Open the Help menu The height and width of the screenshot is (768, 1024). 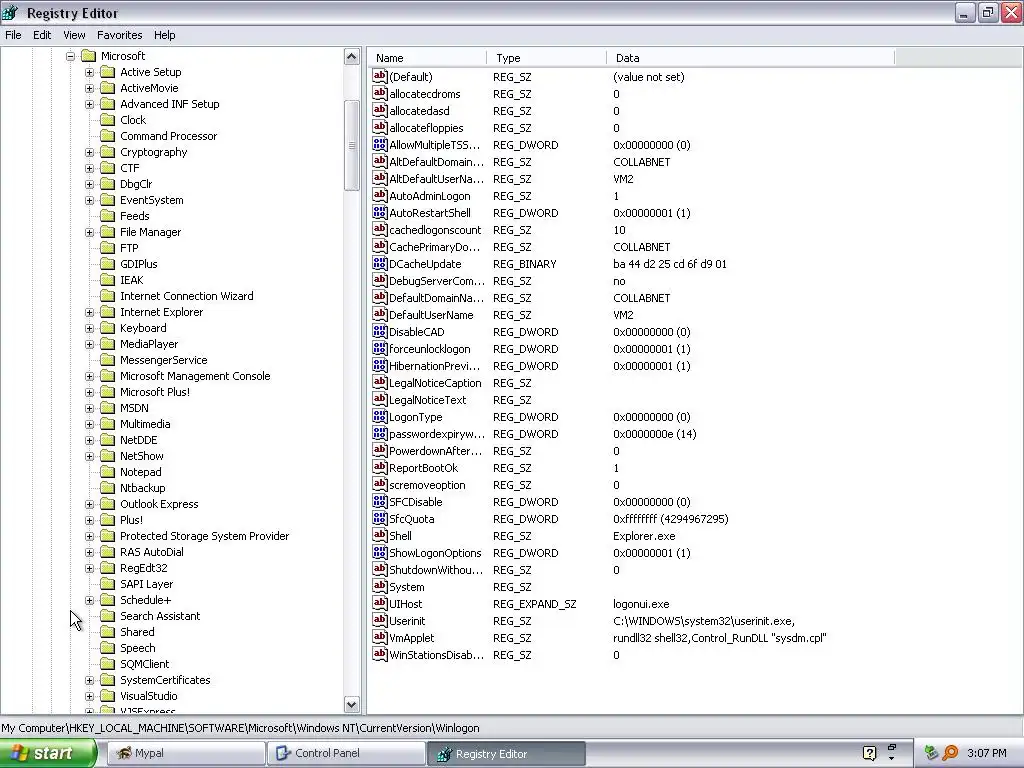pos(165,35)
